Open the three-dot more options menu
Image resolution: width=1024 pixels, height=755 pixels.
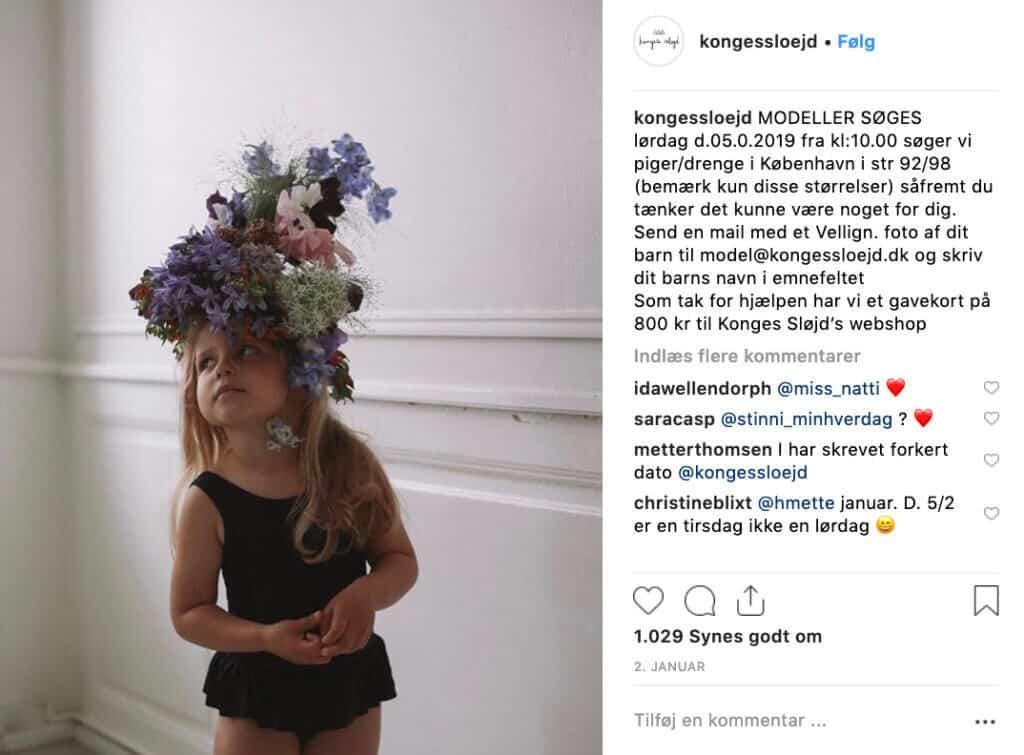tap(985, 722)
